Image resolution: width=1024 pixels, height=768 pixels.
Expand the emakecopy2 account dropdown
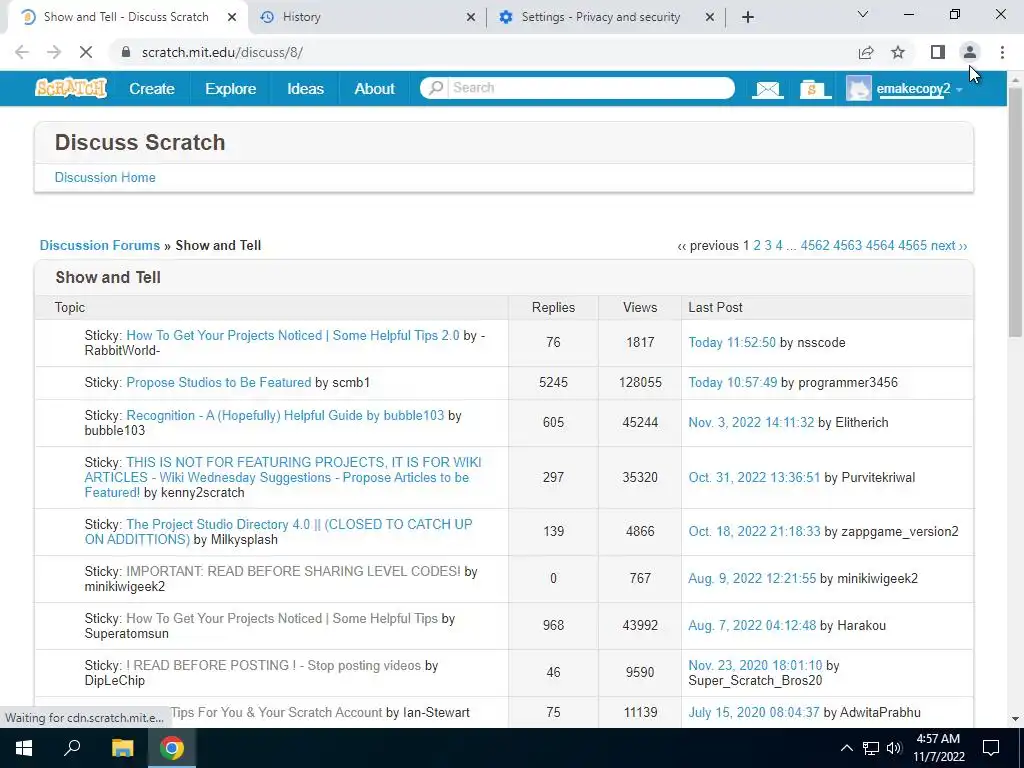pos(959,89)
